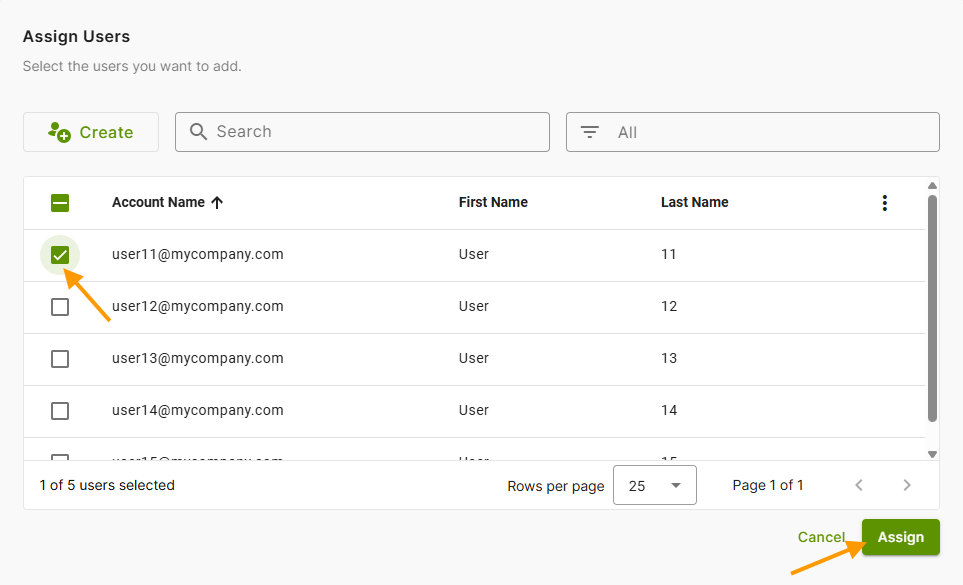Open the All filter dropdown
Screen dimensions: 963x585
click(x=752, y=132)
